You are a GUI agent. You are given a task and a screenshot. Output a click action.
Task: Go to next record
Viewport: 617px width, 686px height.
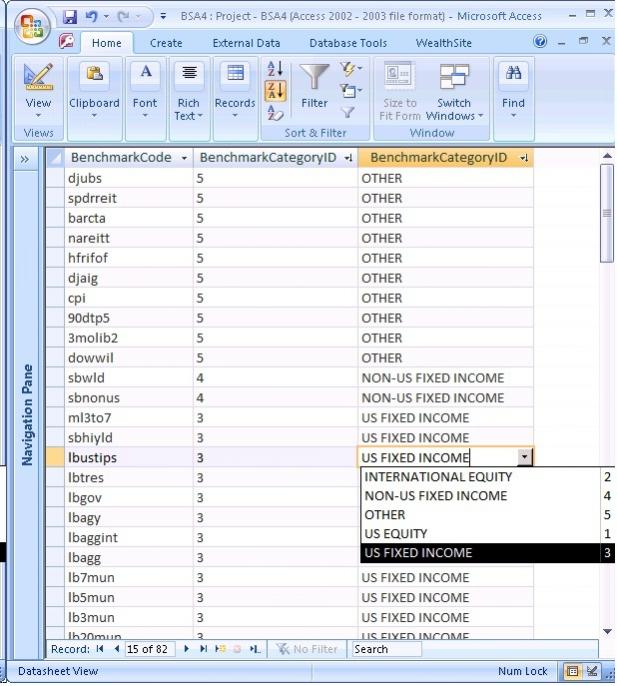click(x=186, y=649)
